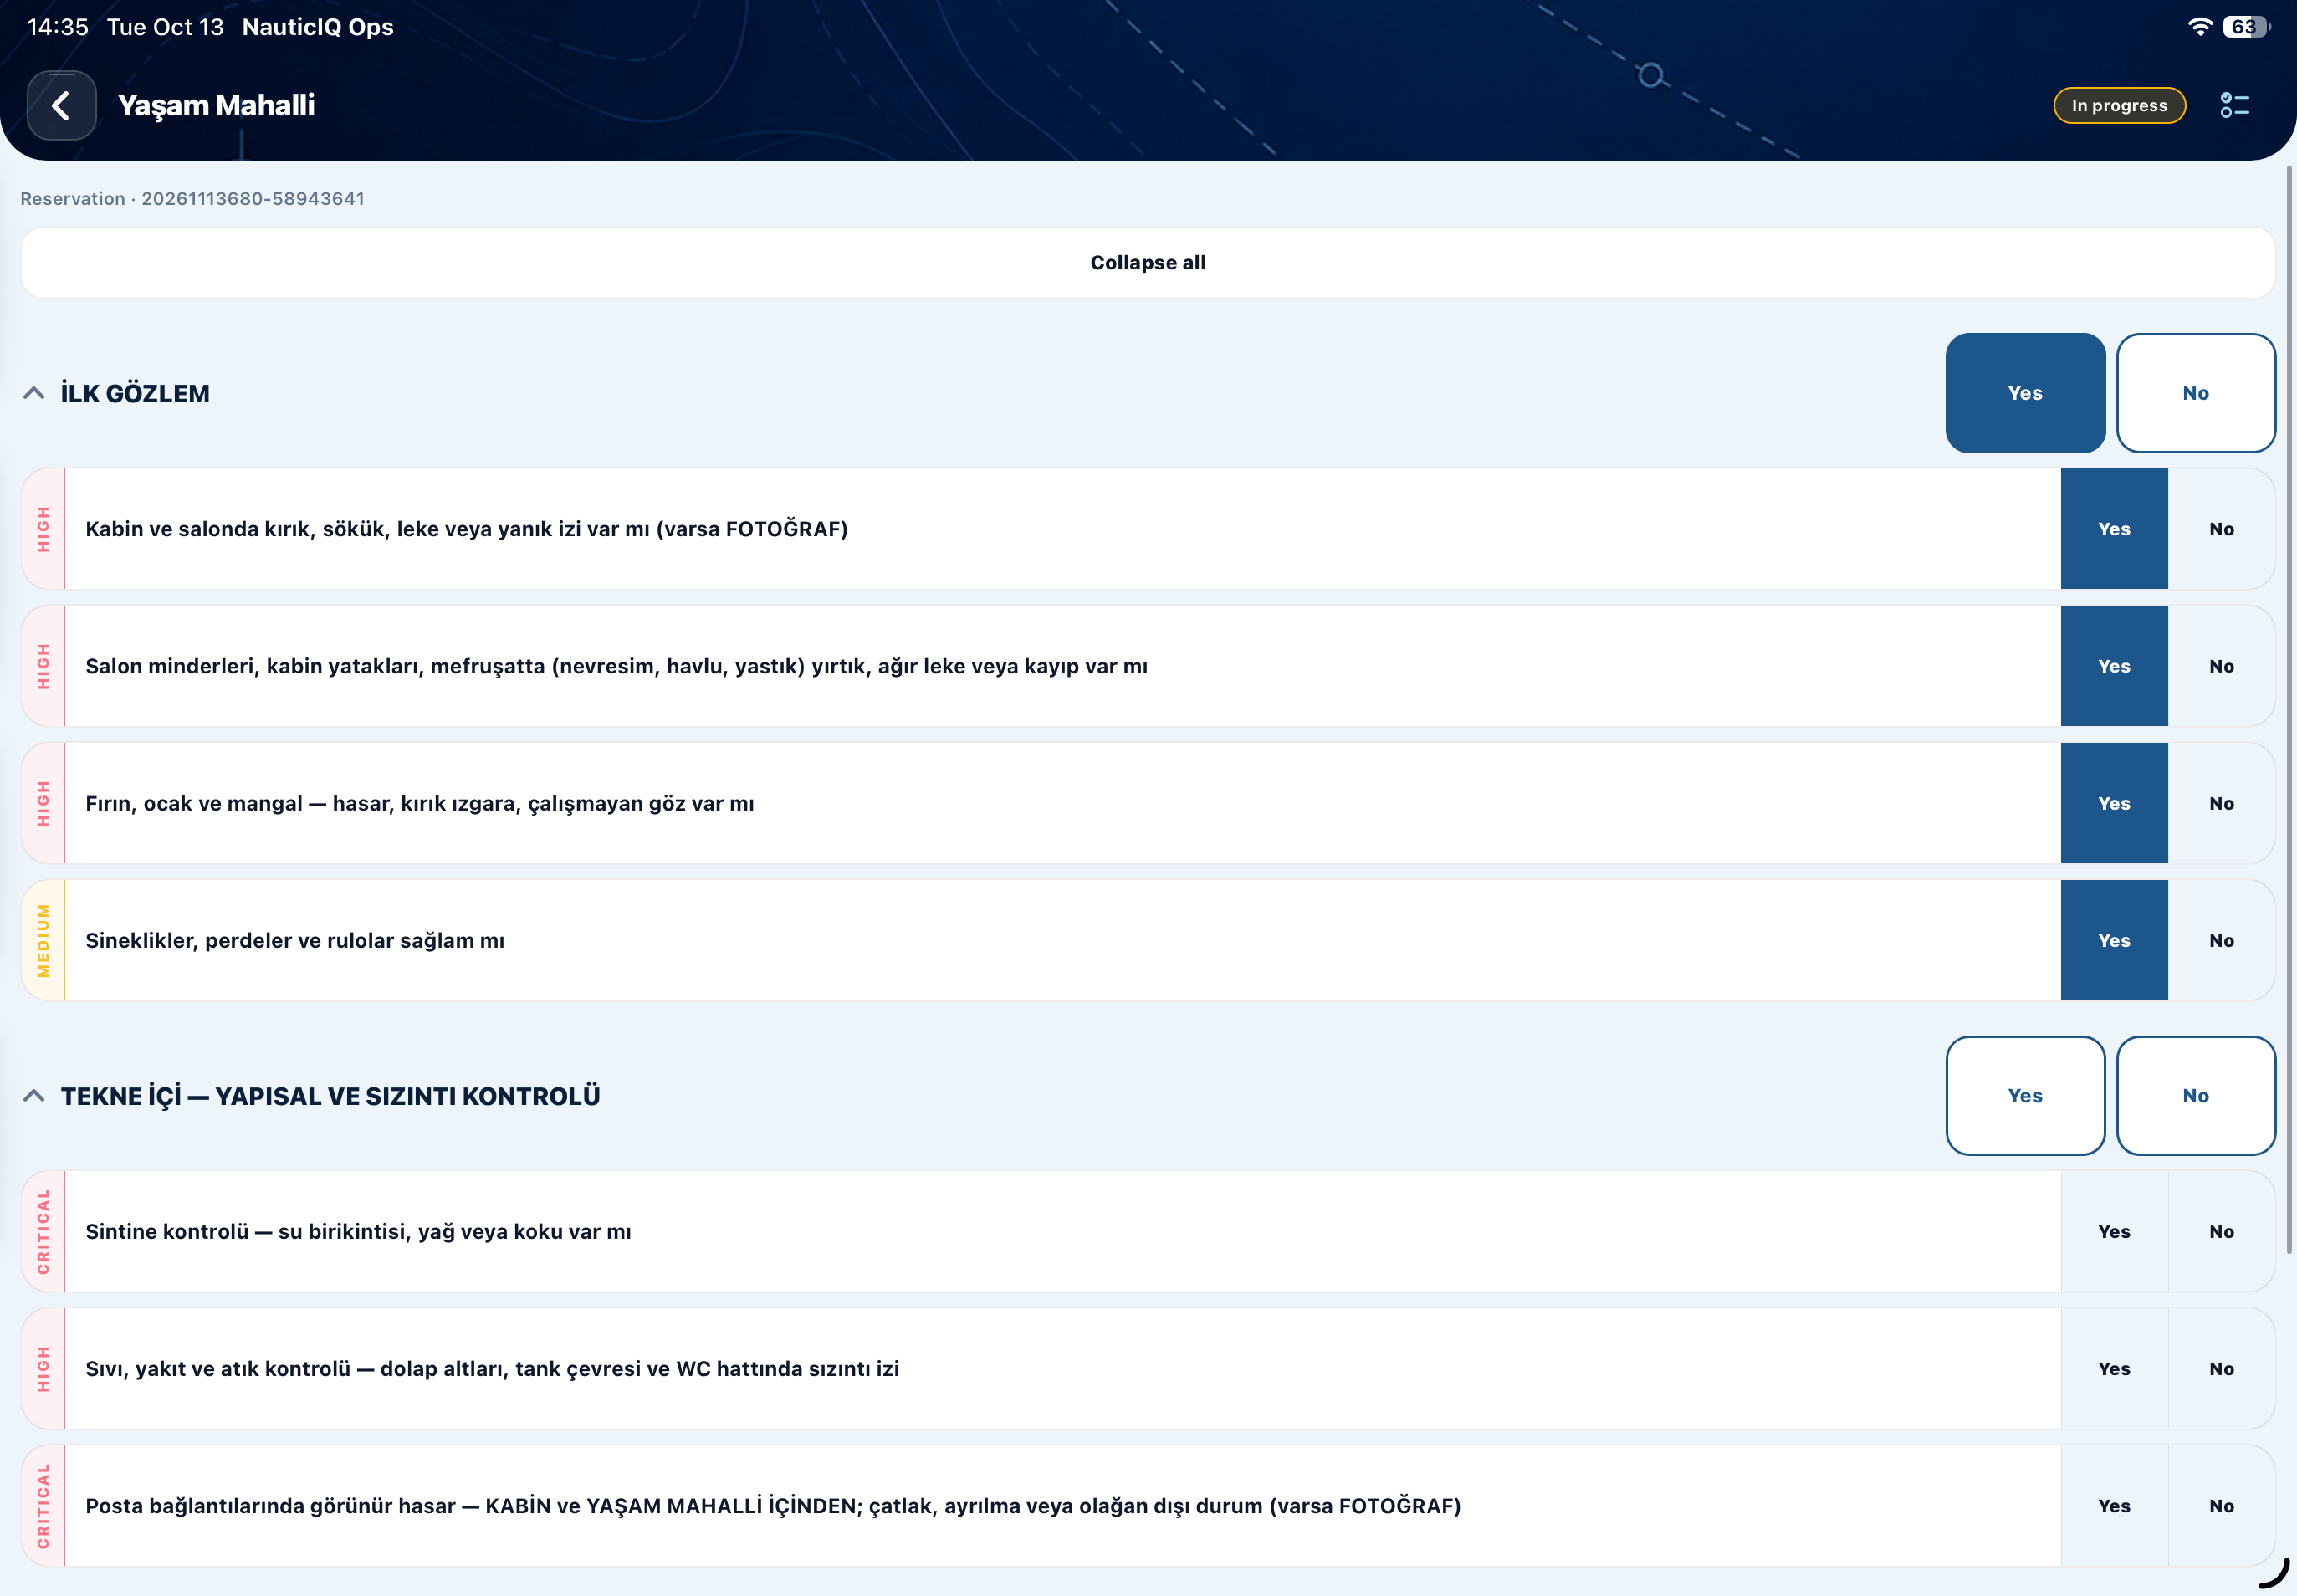This screenshot has width=2297, height=1596.
Task: Tap the CRITICAL tag on Sintine kontrolü row
Action: (43, 1231)
